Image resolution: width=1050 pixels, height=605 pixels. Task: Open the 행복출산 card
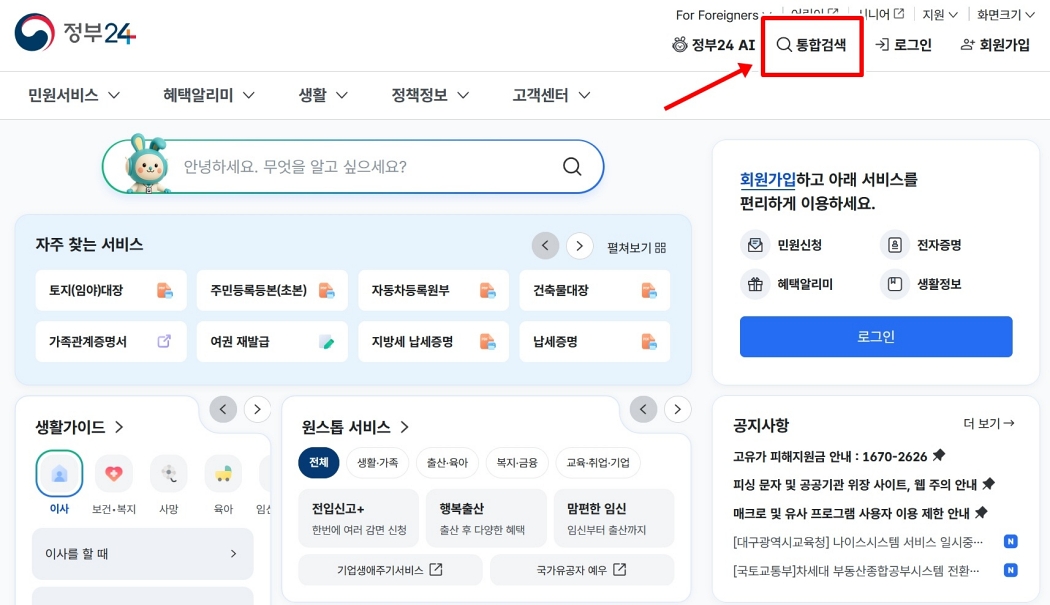tap(486, 518)
